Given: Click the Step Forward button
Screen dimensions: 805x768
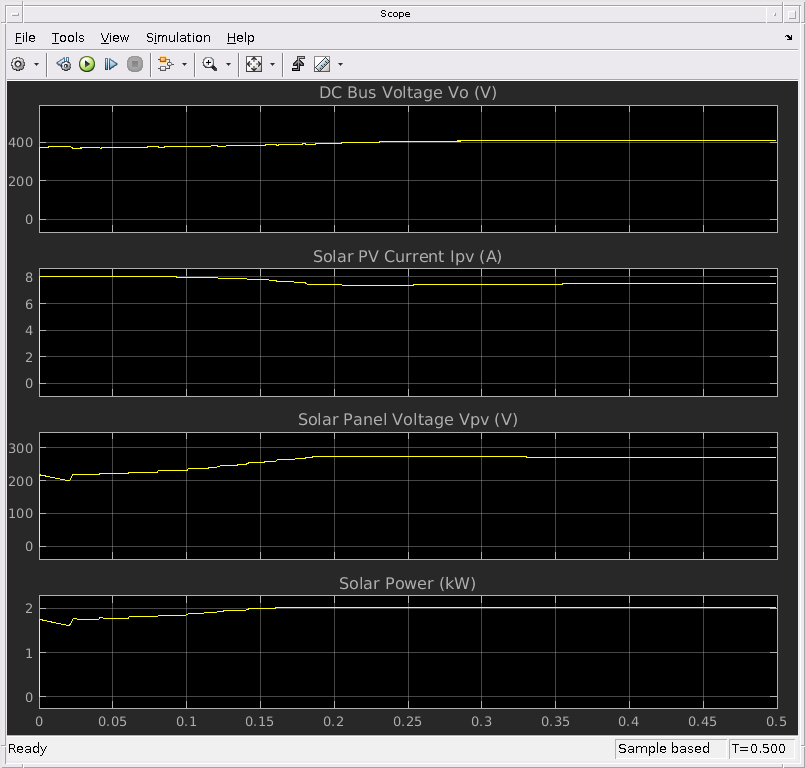Looking at the screenshot, I should (111, 64).
